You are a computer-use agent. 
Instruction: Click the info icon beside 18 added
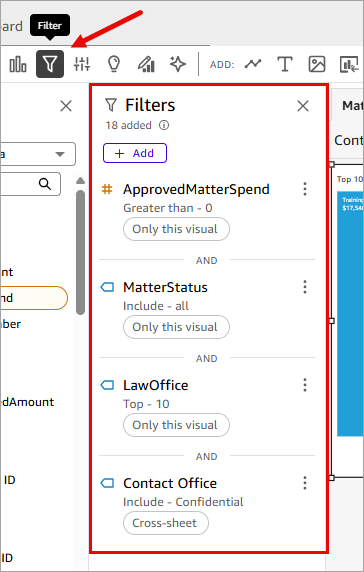pos(164,125)
